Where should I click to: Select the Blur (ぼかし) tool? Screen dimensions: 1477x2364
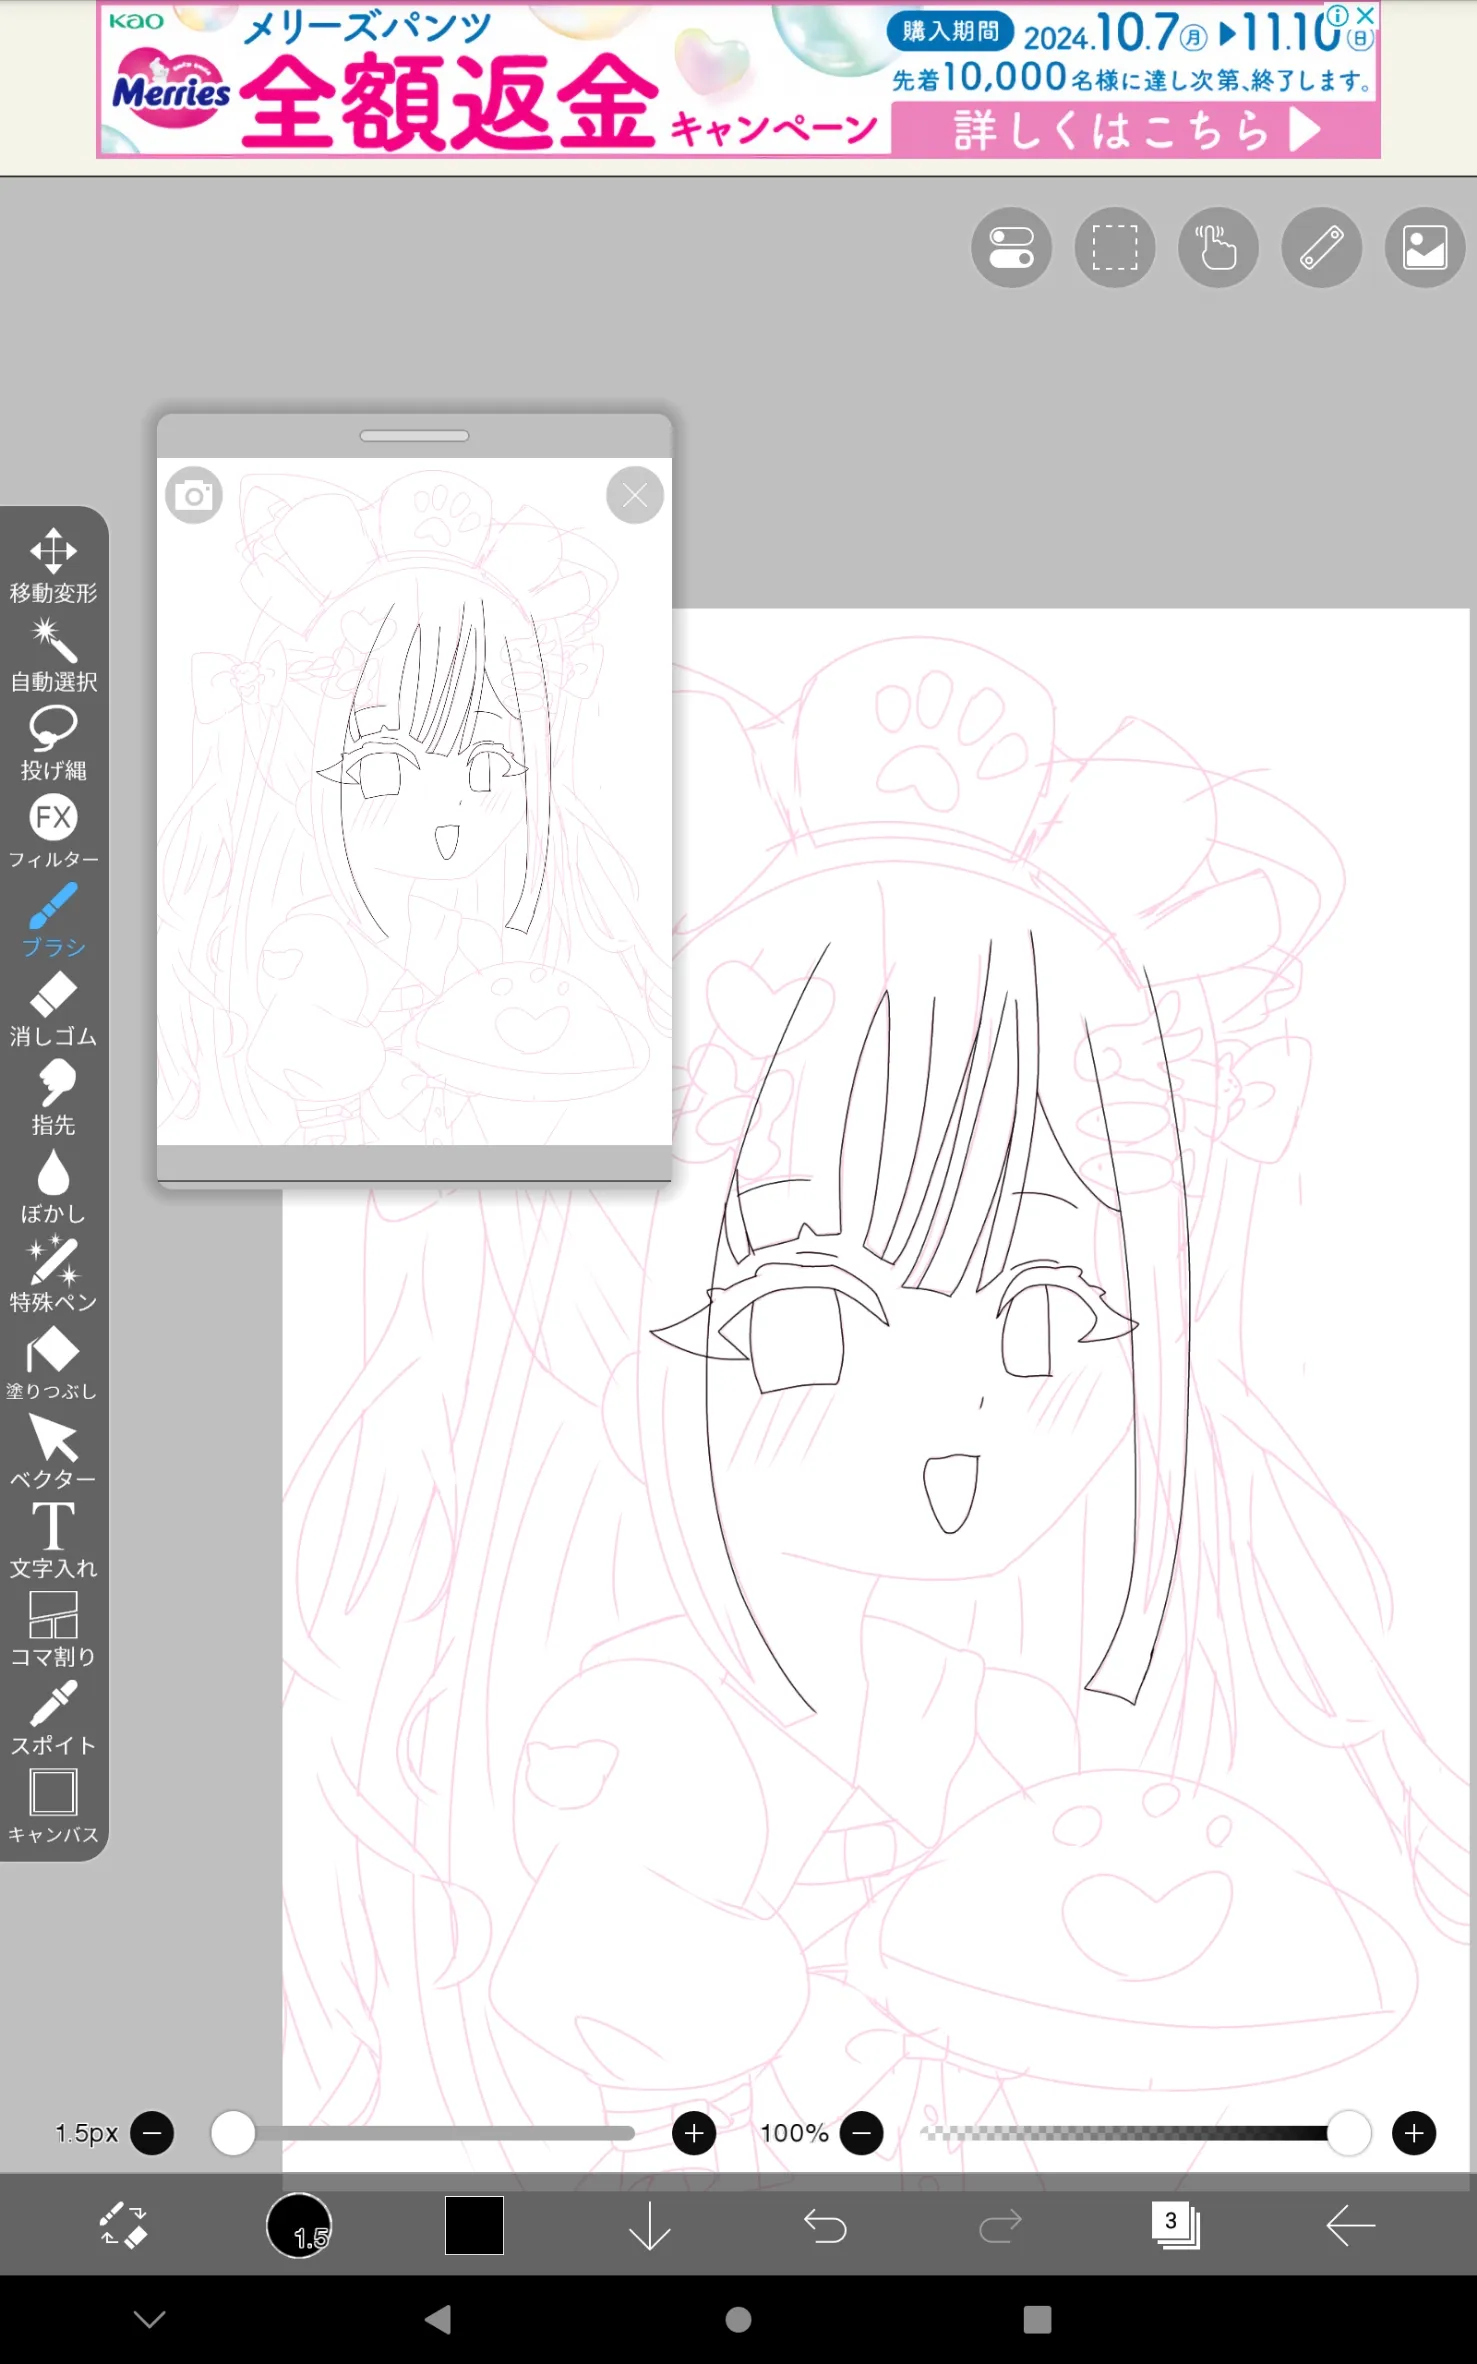[x=53, y=1186]
